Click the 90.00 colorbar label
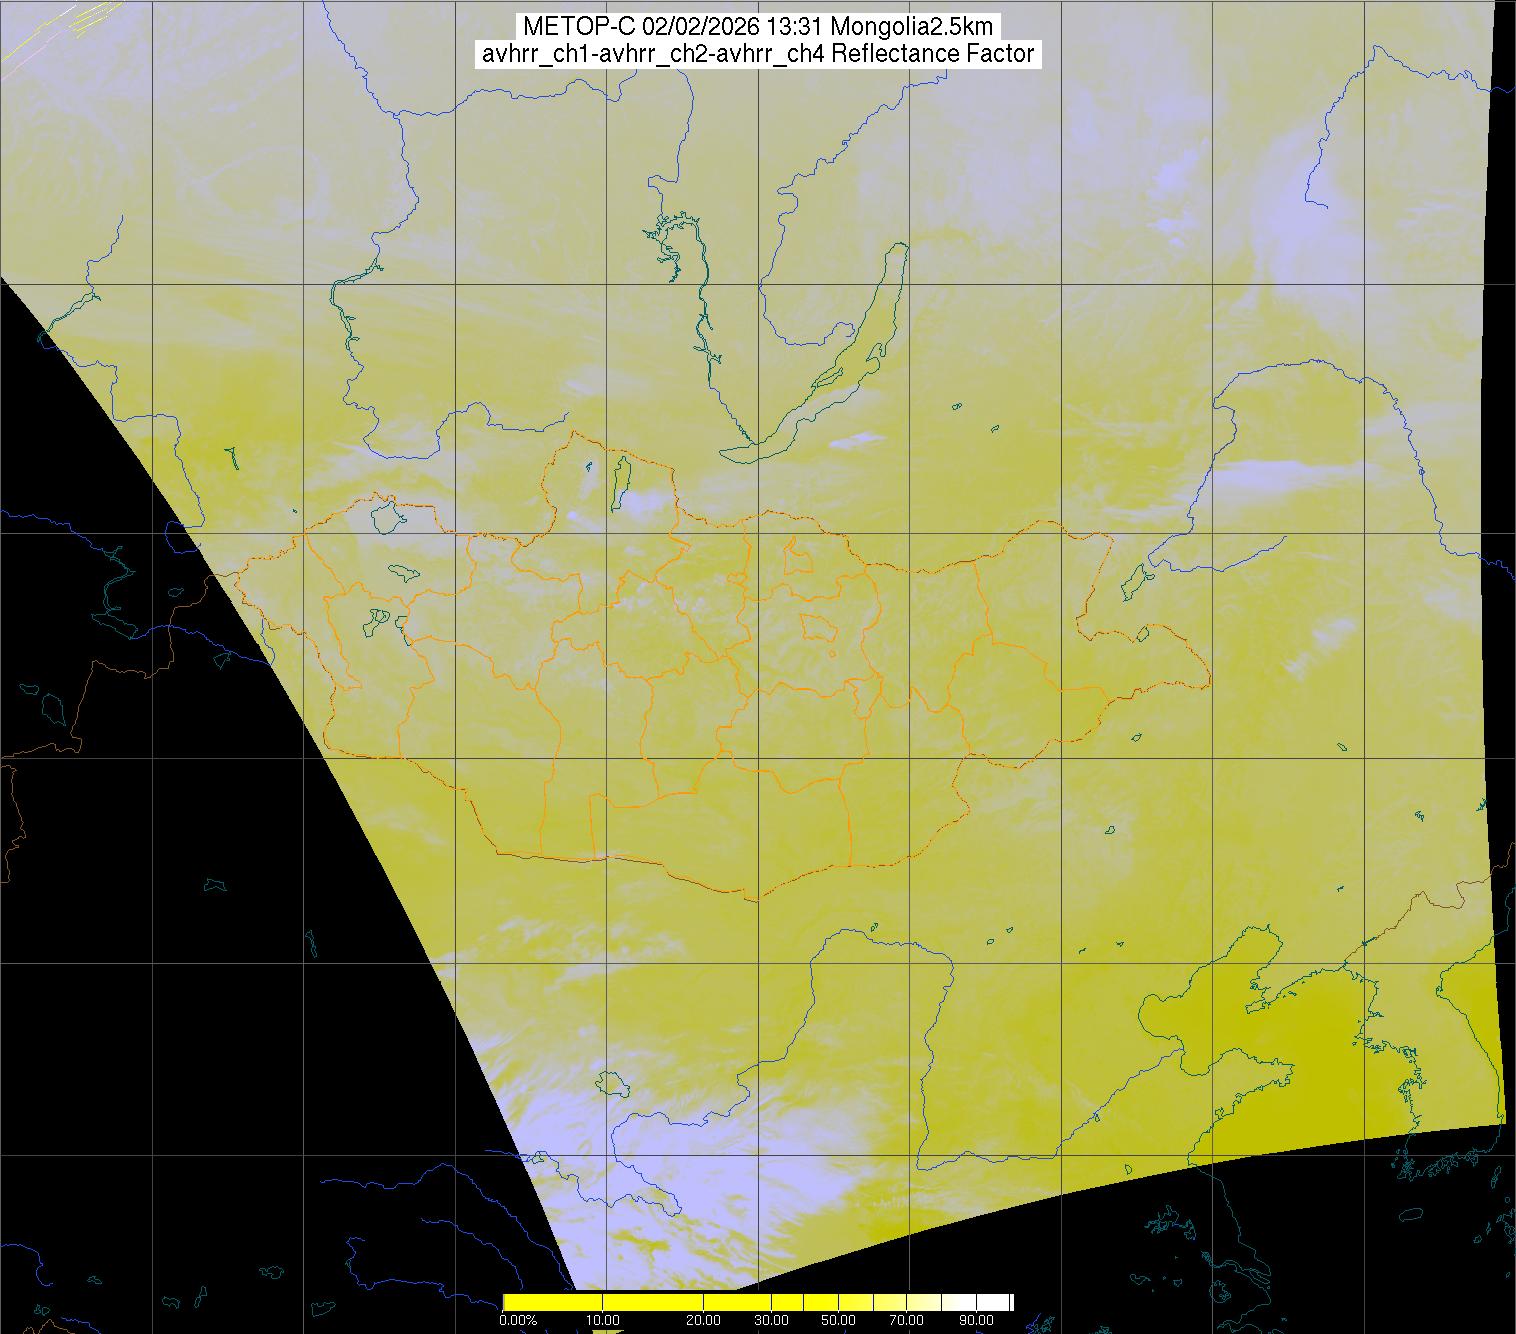The image size is (1516, 1334). 977,1320
